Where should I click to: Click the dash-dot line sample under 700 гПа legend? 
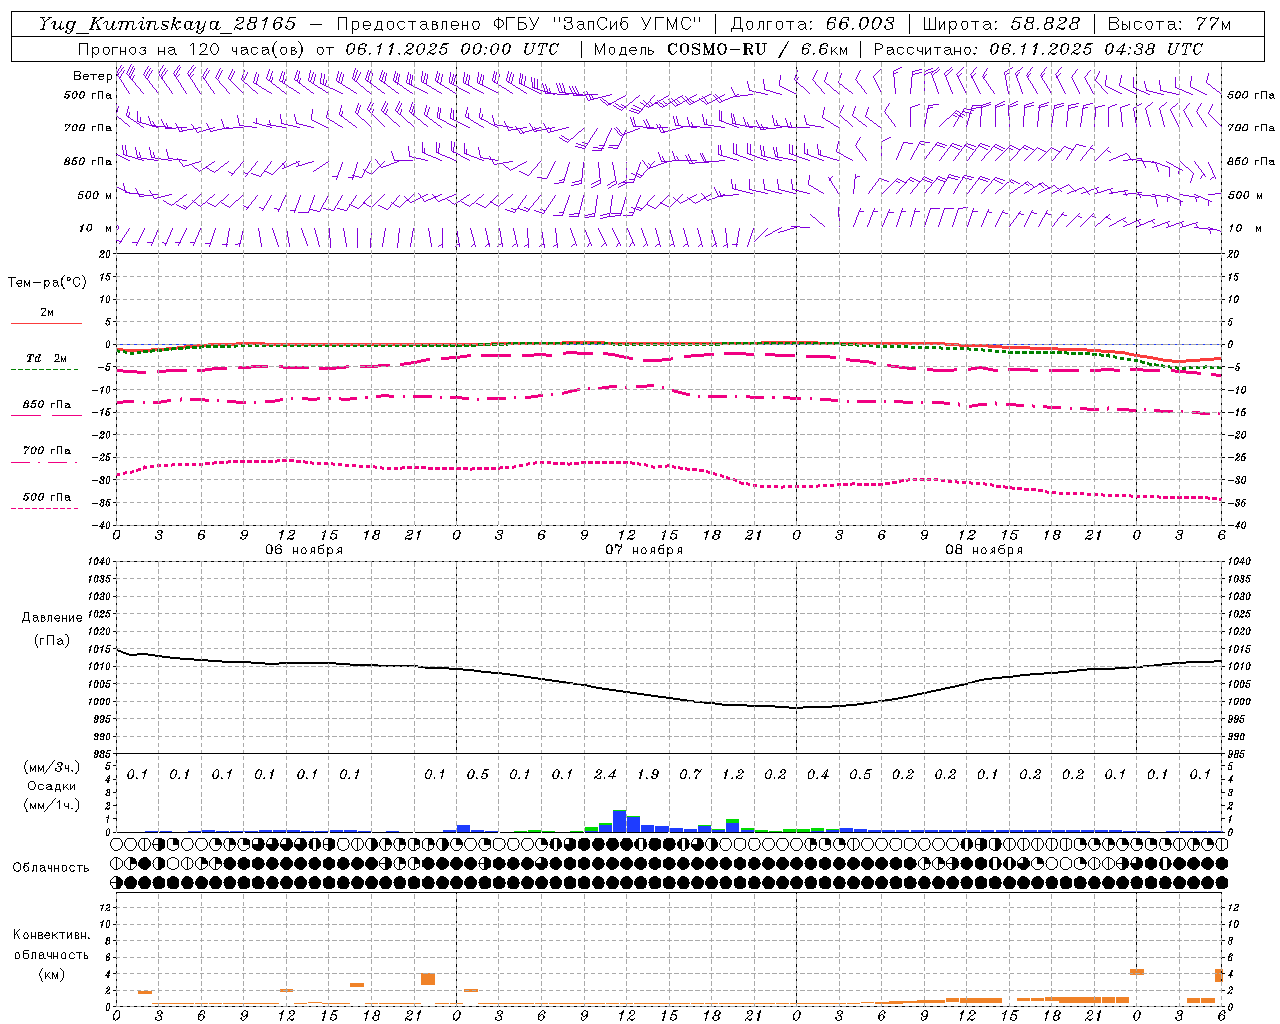click(44, 462)
